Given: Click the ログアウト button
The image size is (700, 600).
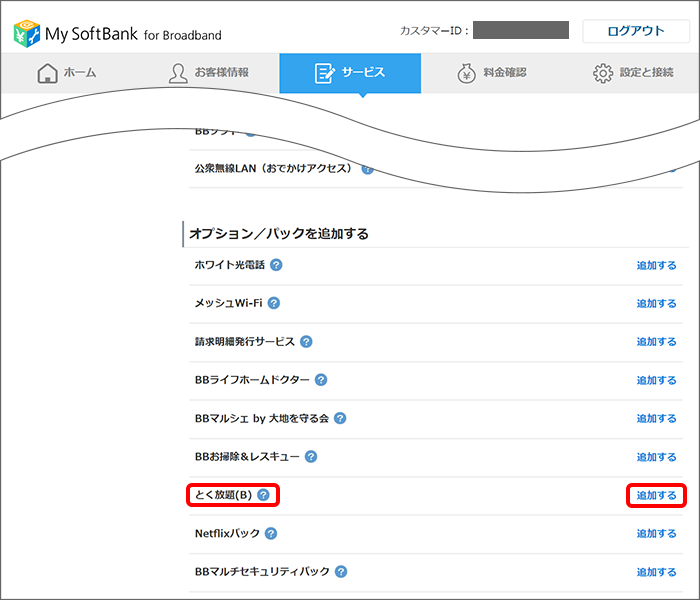Looking at the screenshot, I should point(636,31).
